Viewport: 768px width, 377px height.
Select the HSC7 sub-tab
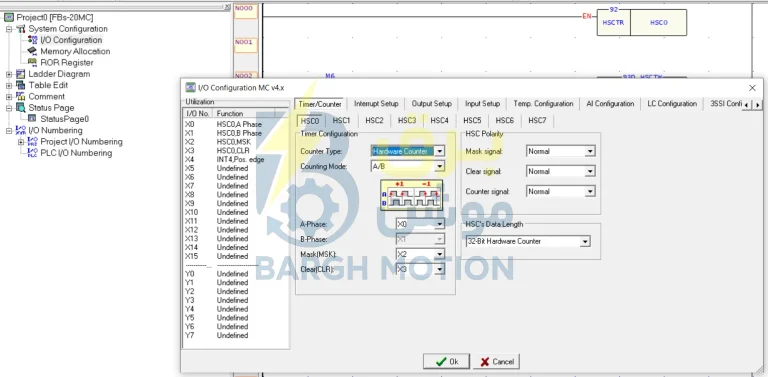pyautogui.click(x=537, y=120)
